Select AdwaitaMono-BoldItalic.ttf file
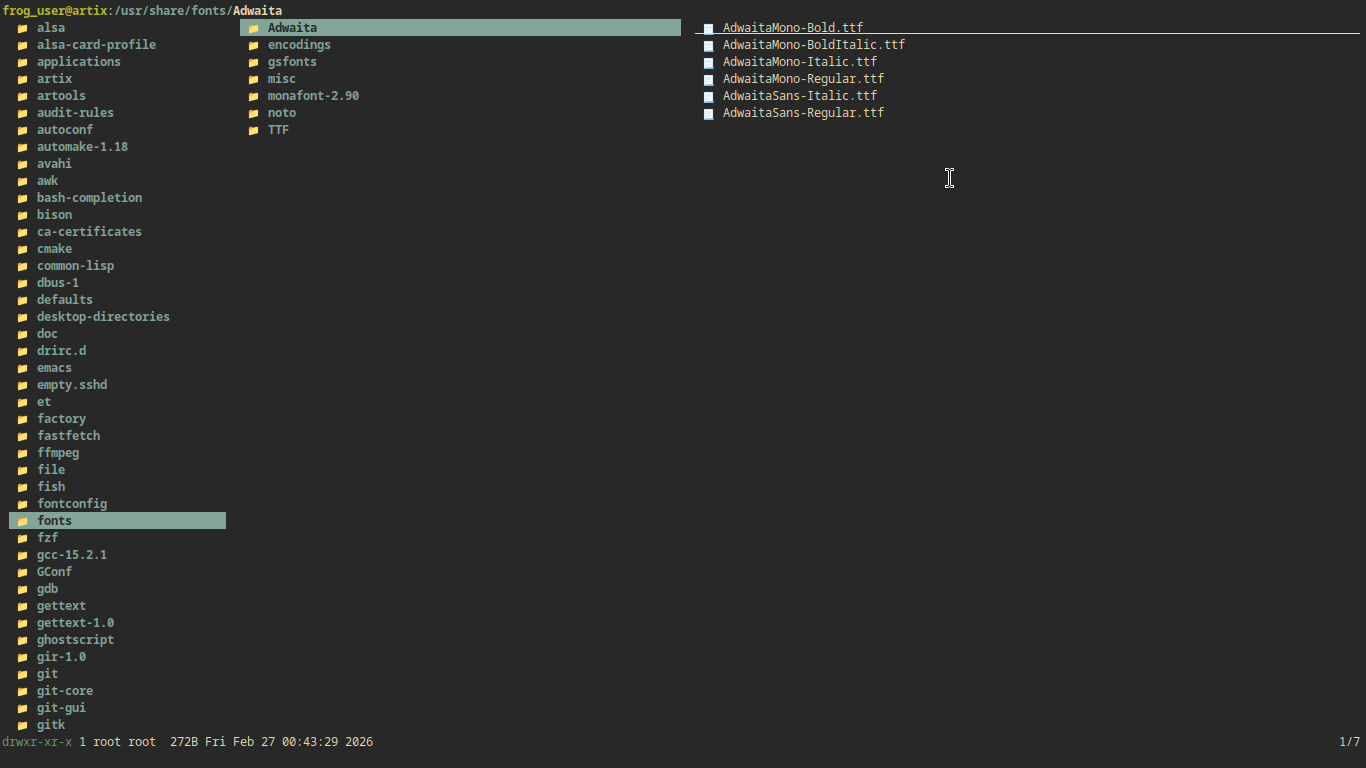Image resolution: width=1366 pixels, height=768 pixels. point(813,45)
